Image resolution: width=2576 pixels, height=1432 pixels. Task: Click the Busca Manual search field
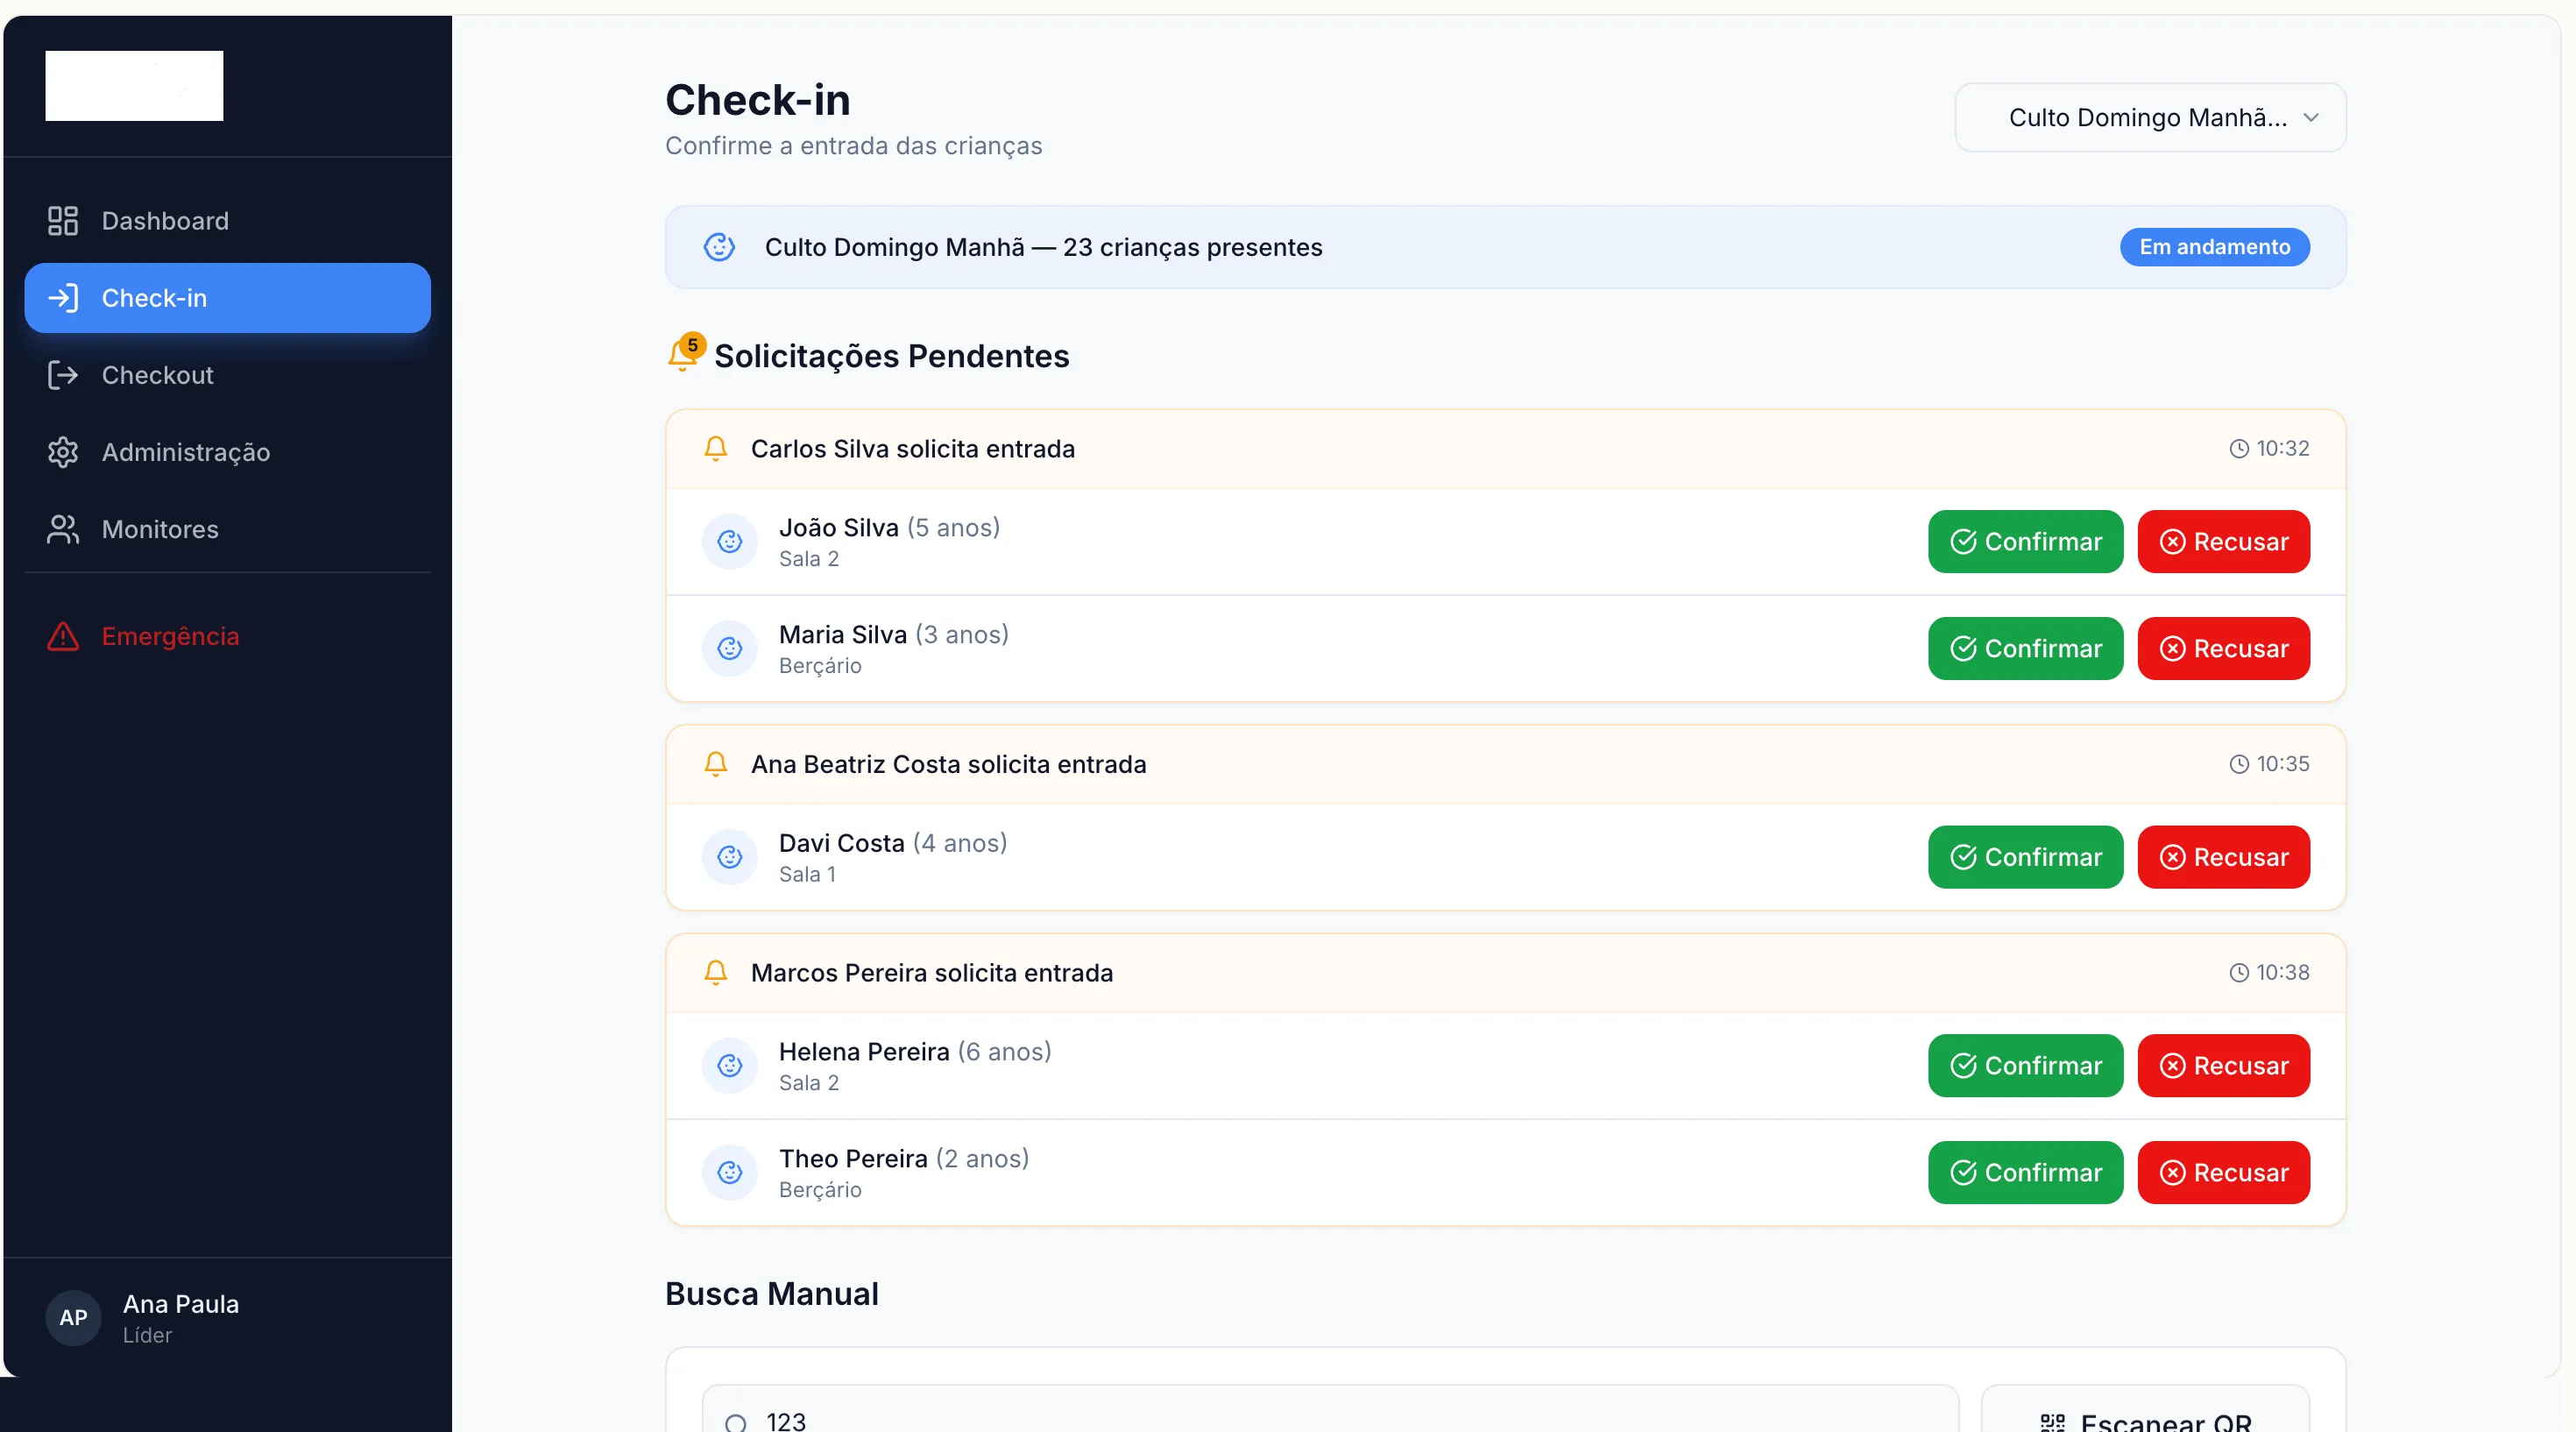click(x=1330, y=1418)
